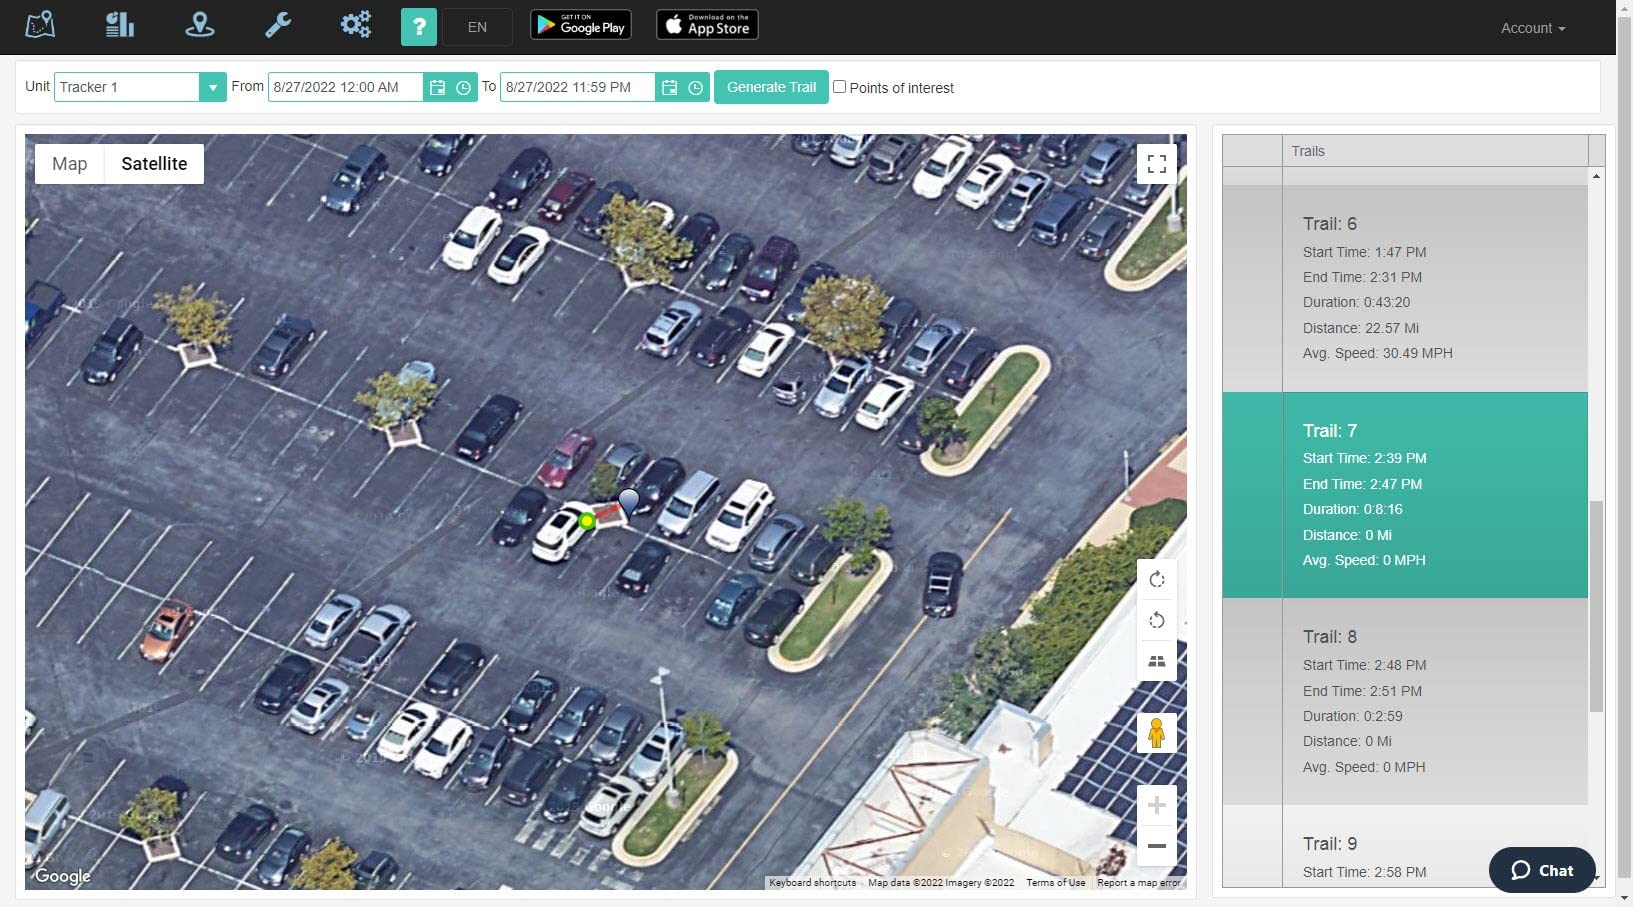Screen dimensions: 1633x907
Task: Enable the Points of interest checkbox
Action: (x=840, y=87)
